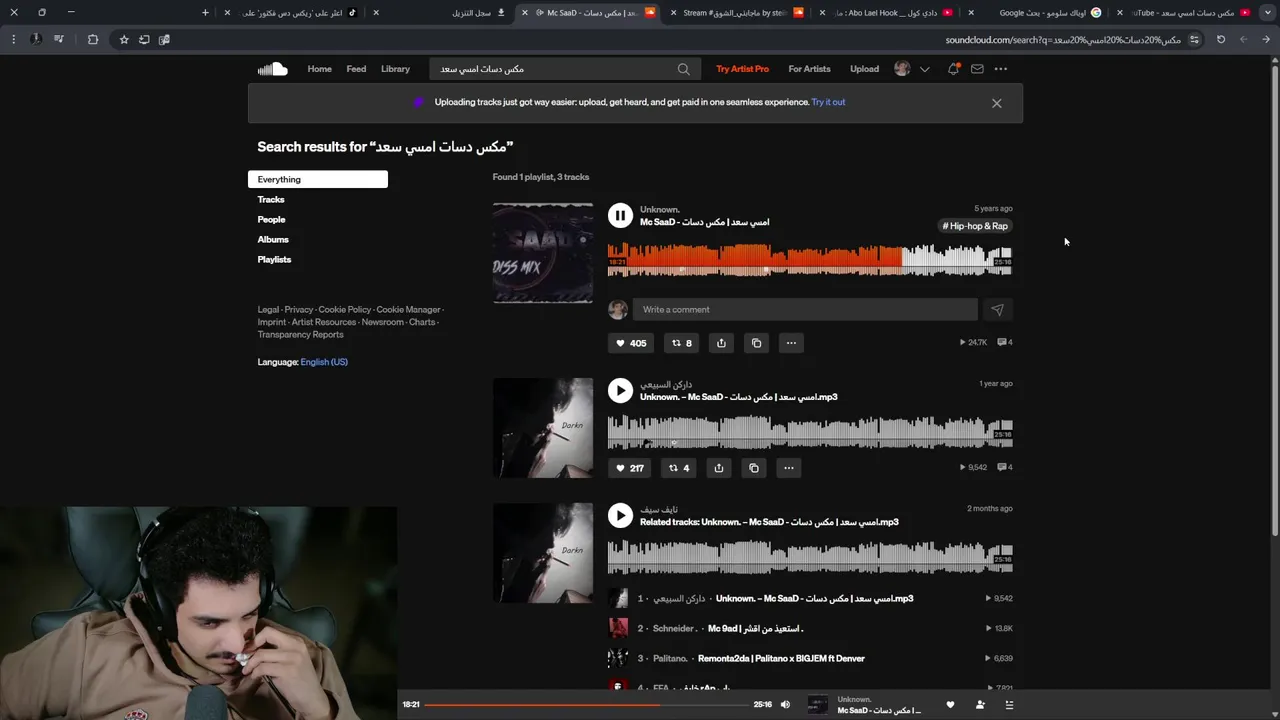Open the notifications bell

click(x=953, y=69)
